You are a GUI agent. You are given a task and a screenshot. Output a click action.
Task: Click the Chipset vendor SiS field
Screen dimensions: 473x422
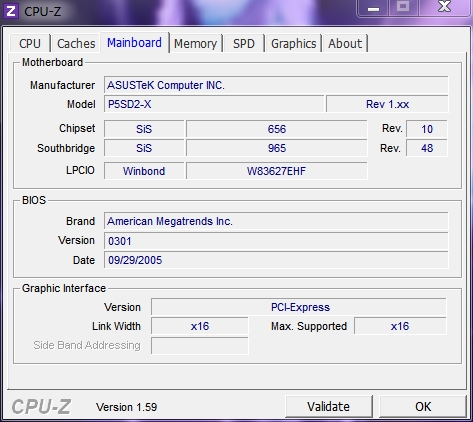coord(144,129)
